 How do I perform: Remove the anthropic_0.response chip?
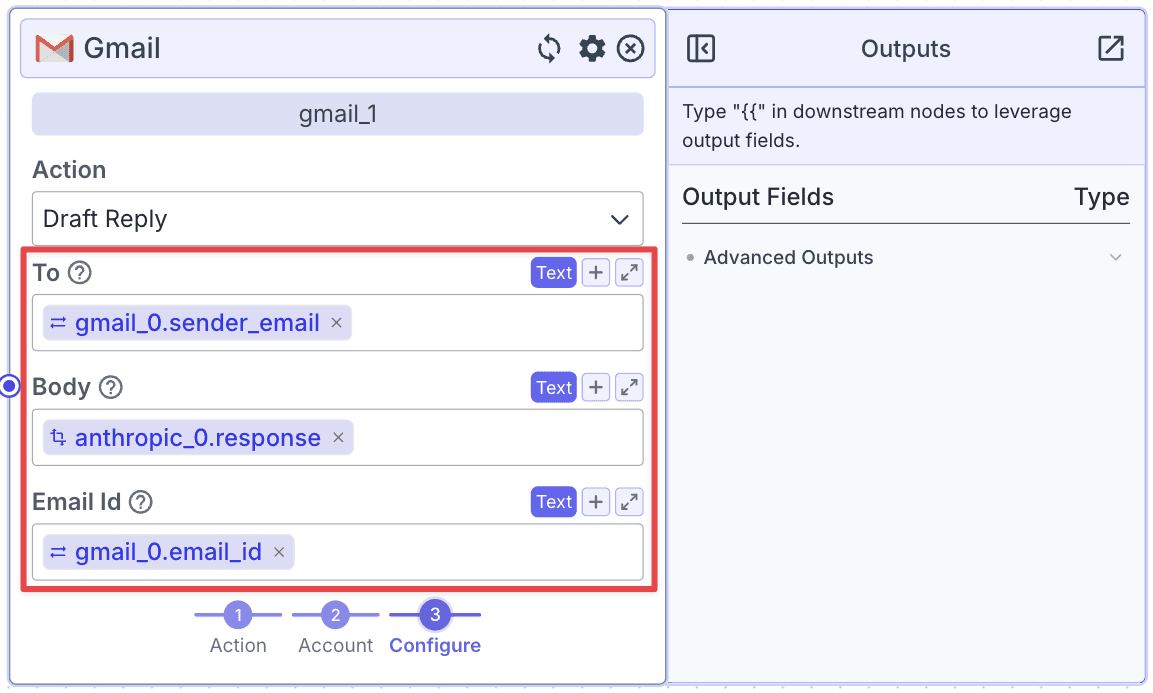pyautogui.click(x=338, y=438)
